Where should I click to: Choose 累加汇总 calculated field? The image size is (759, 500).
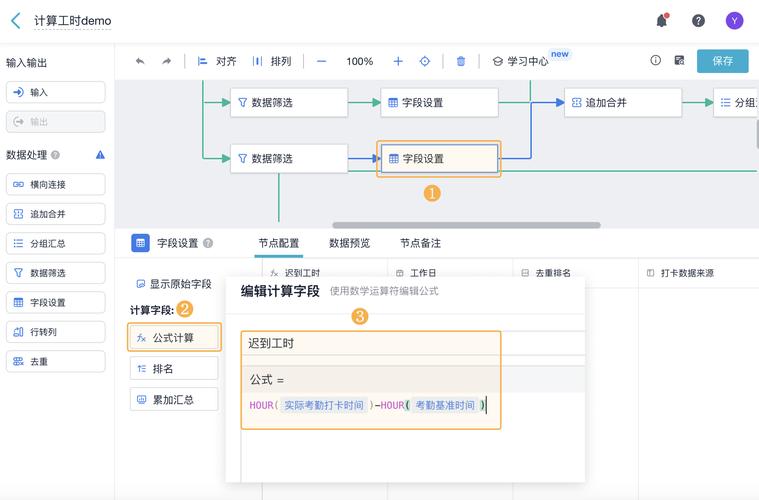point(174,400)
